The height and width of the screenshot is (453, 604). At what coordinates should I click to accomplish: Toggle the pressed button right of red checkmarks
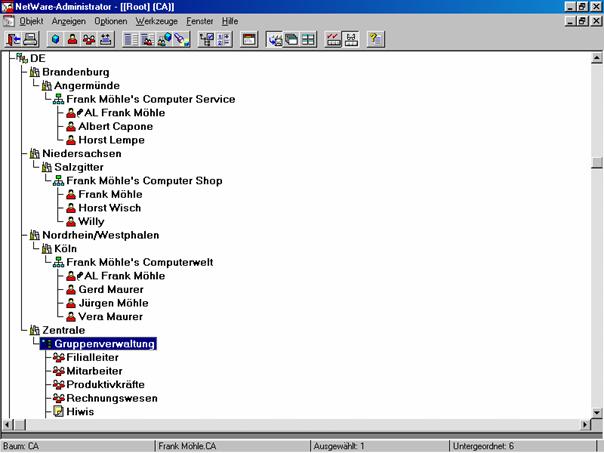click(x=351, y=39)
